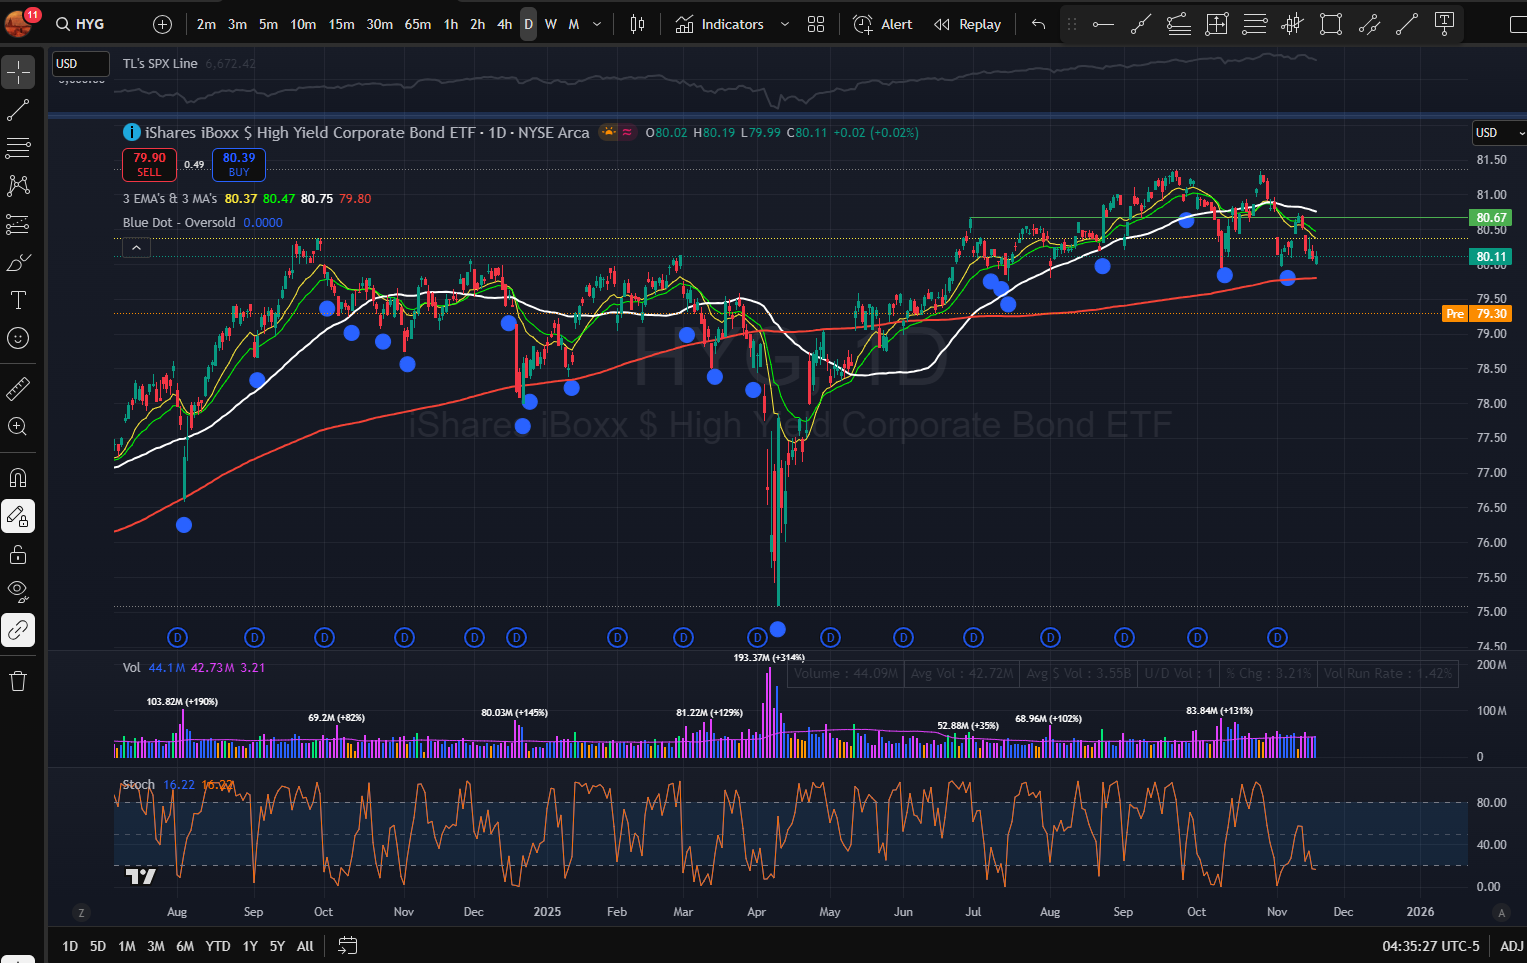Add a symbol with the plus icon
This screenshot has width=1527, height=963.
point(163,24)
